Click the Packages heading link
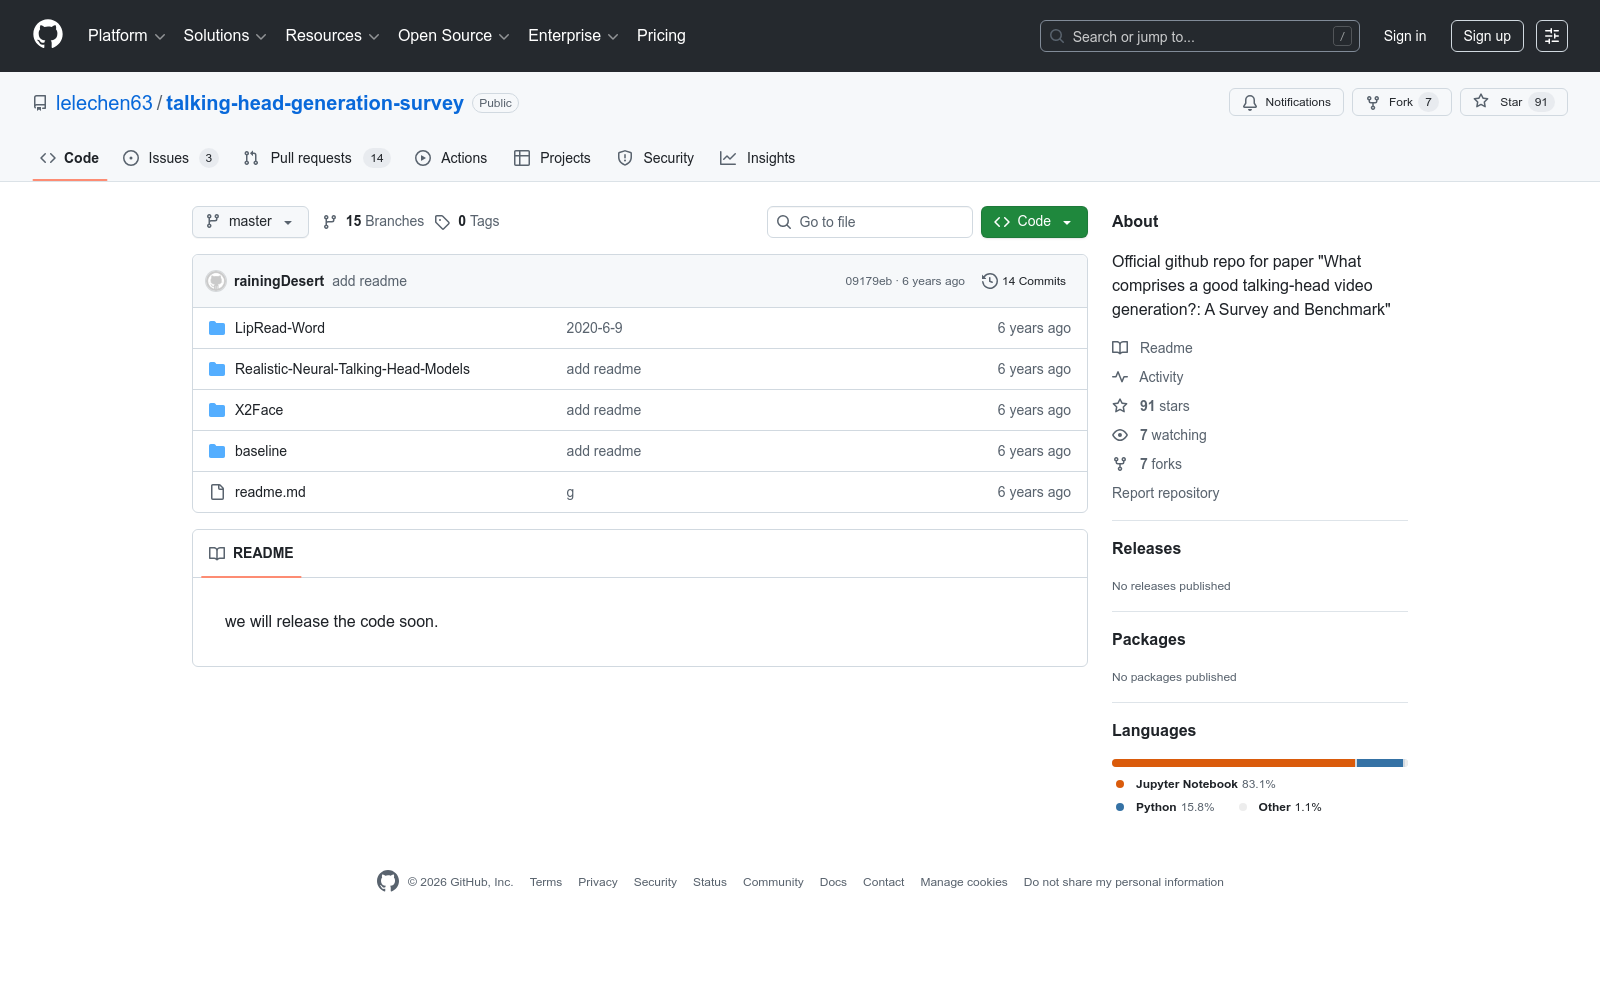1600x1000 pixels. pos(1148,639)
